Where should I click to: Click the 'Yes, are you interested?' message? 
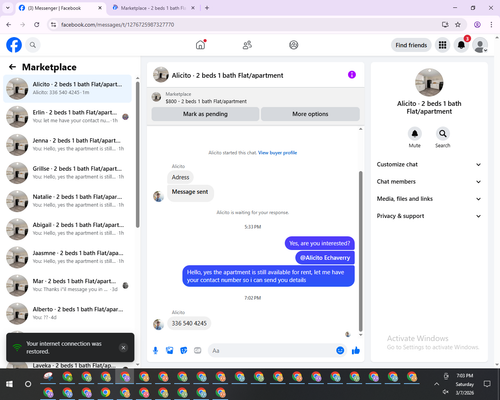(x=320, y=243)
